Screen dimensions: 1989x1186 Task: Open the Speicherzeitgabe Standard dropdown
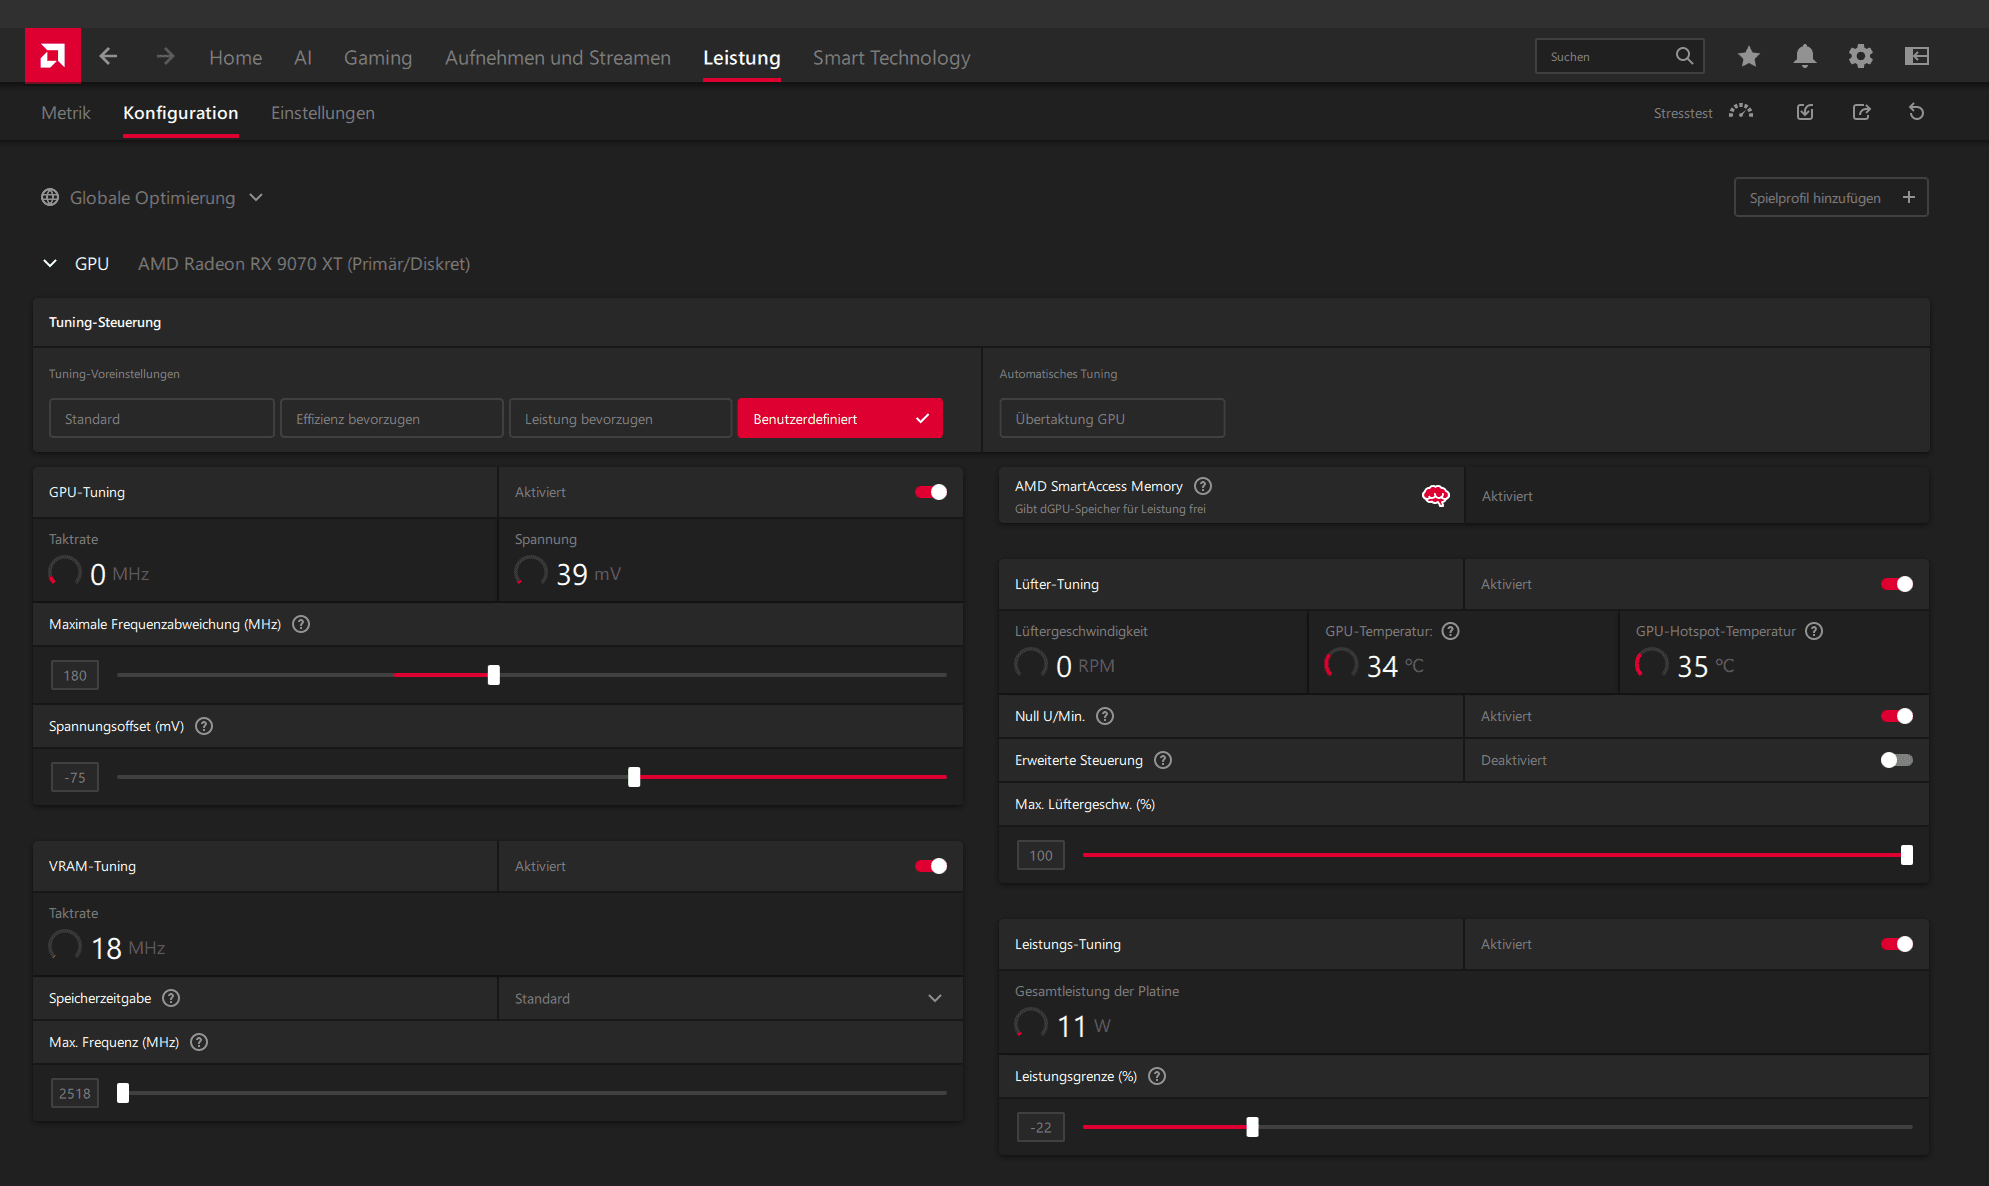pos(729,998)
